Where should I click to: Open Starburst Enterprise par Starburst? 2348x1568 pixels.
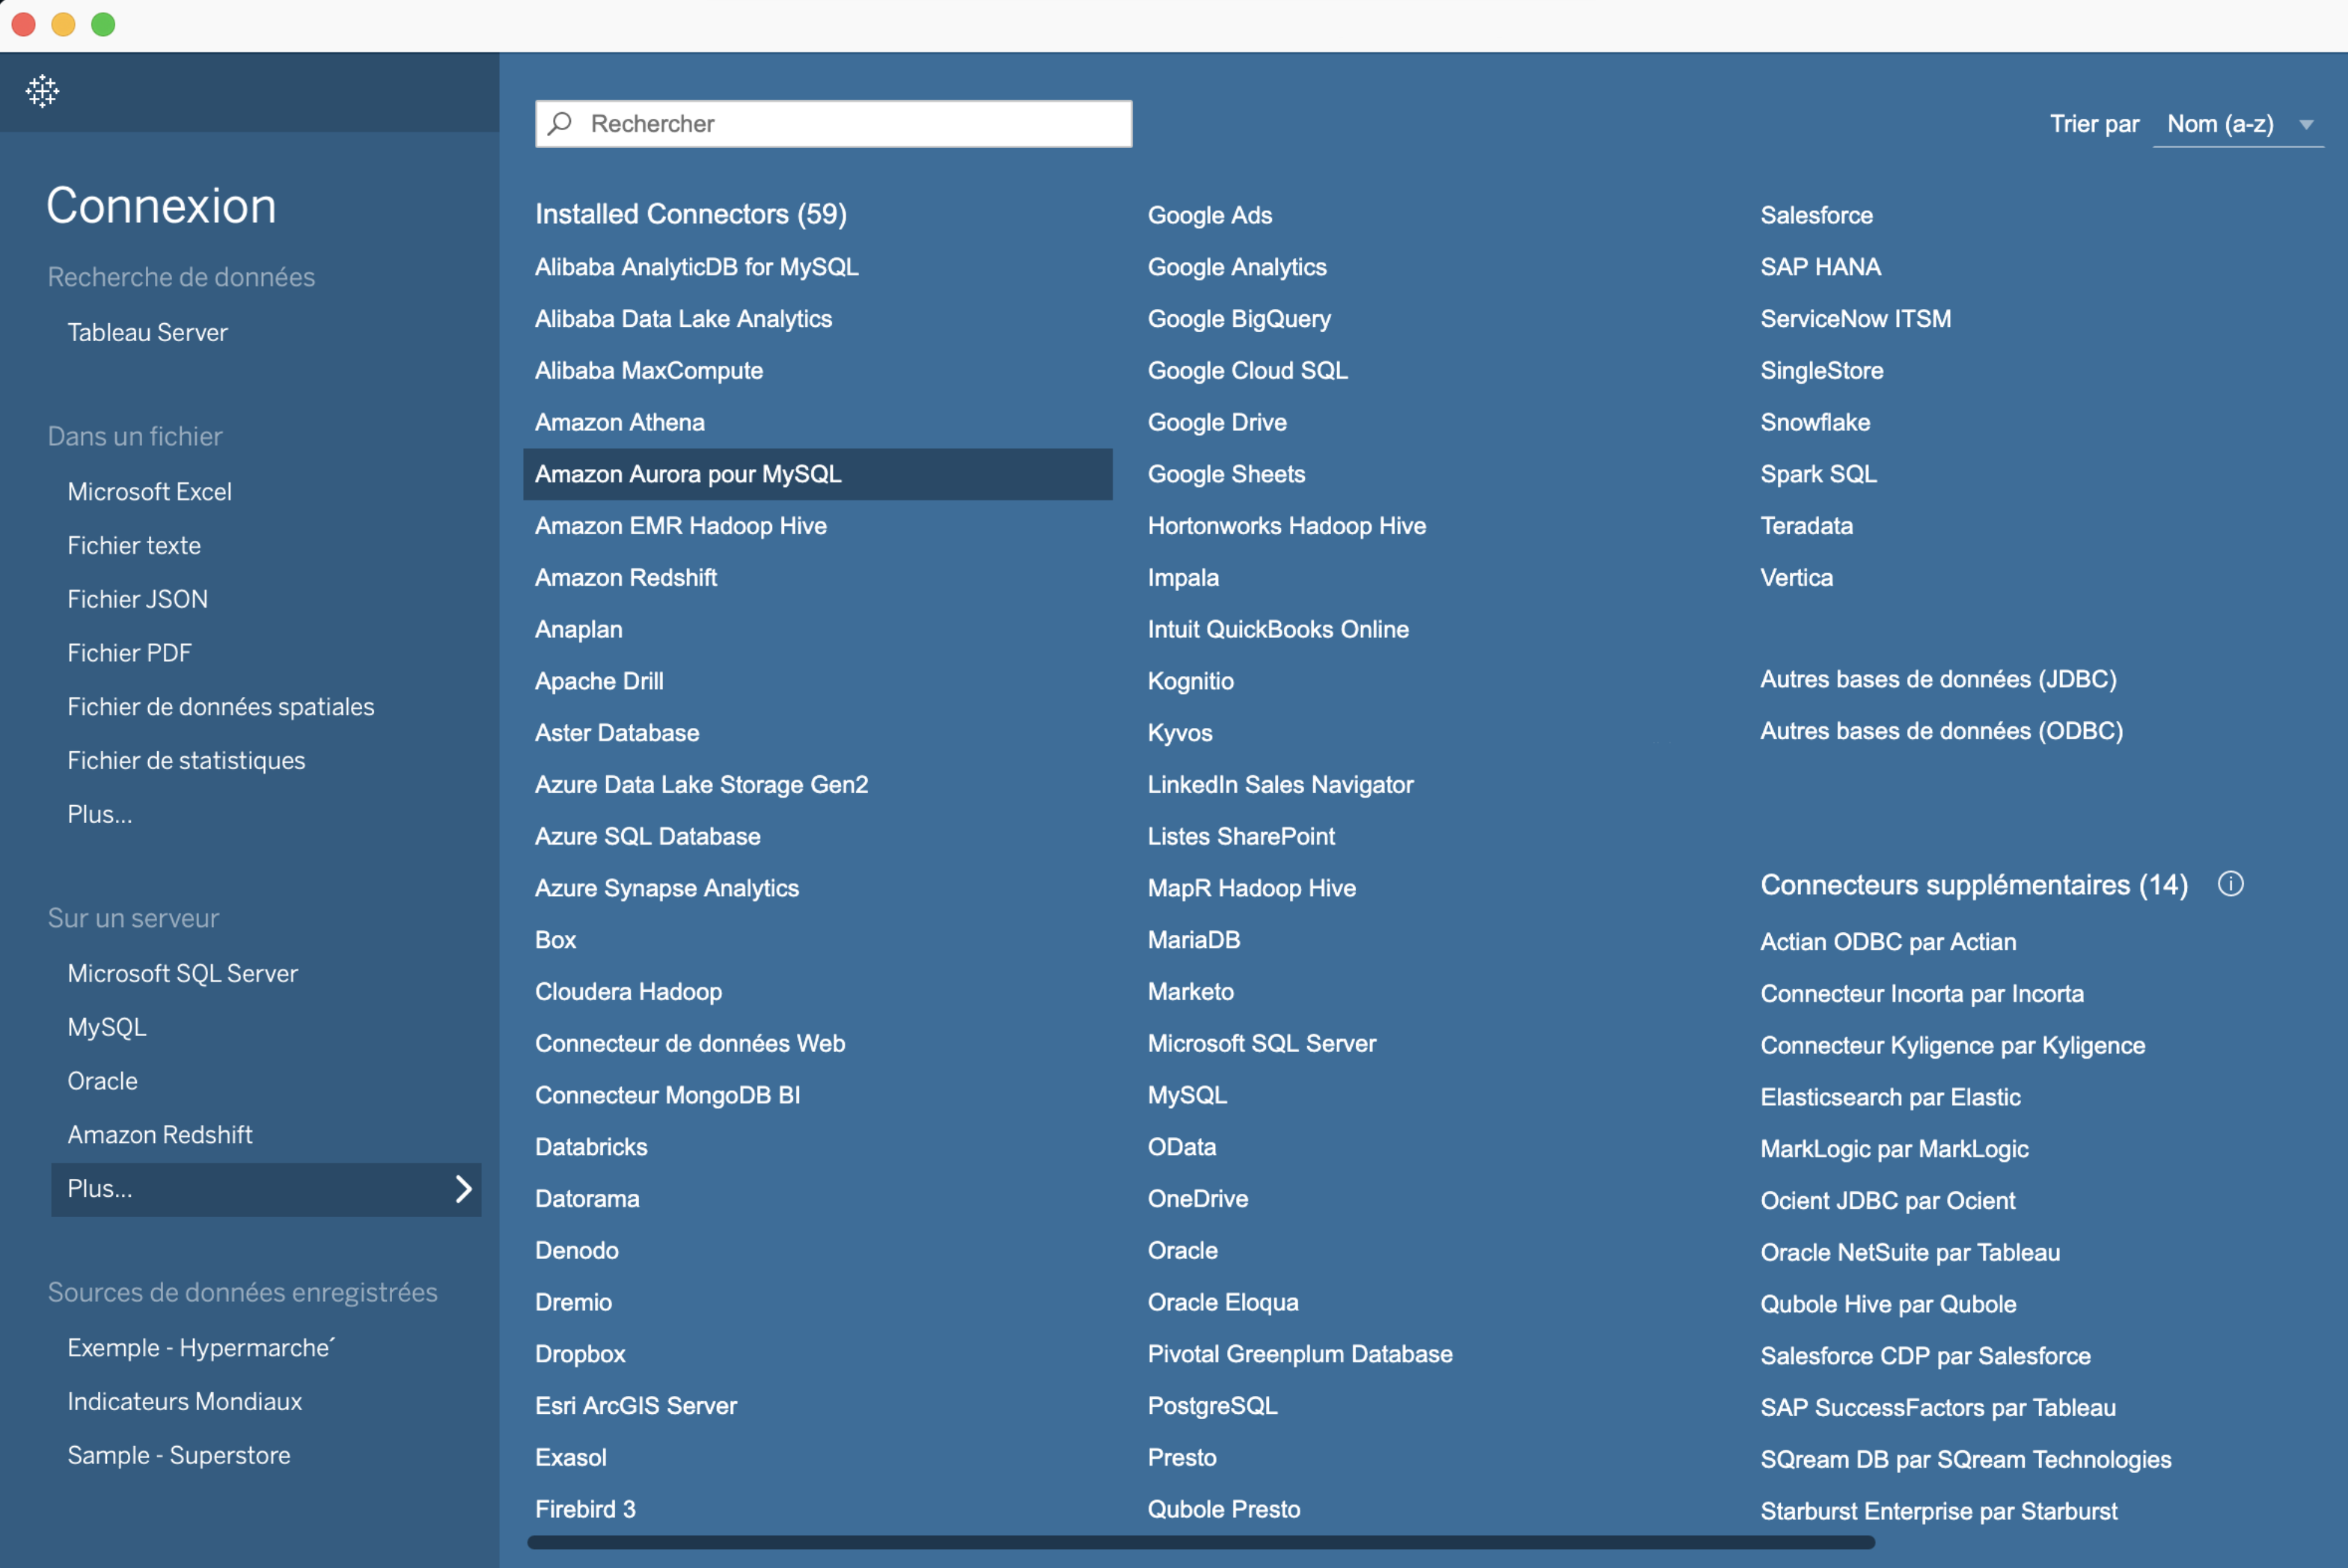pyautogui.click(x=1938, y=1512)
